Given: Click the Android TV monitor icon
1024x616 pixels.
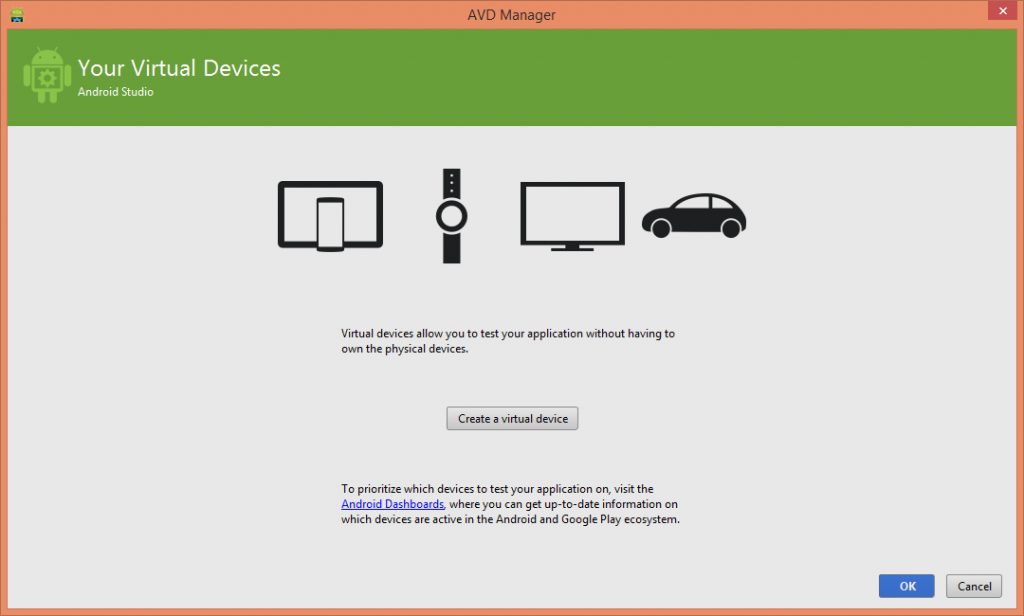Looking at the screenshot, I should [572, 216].
